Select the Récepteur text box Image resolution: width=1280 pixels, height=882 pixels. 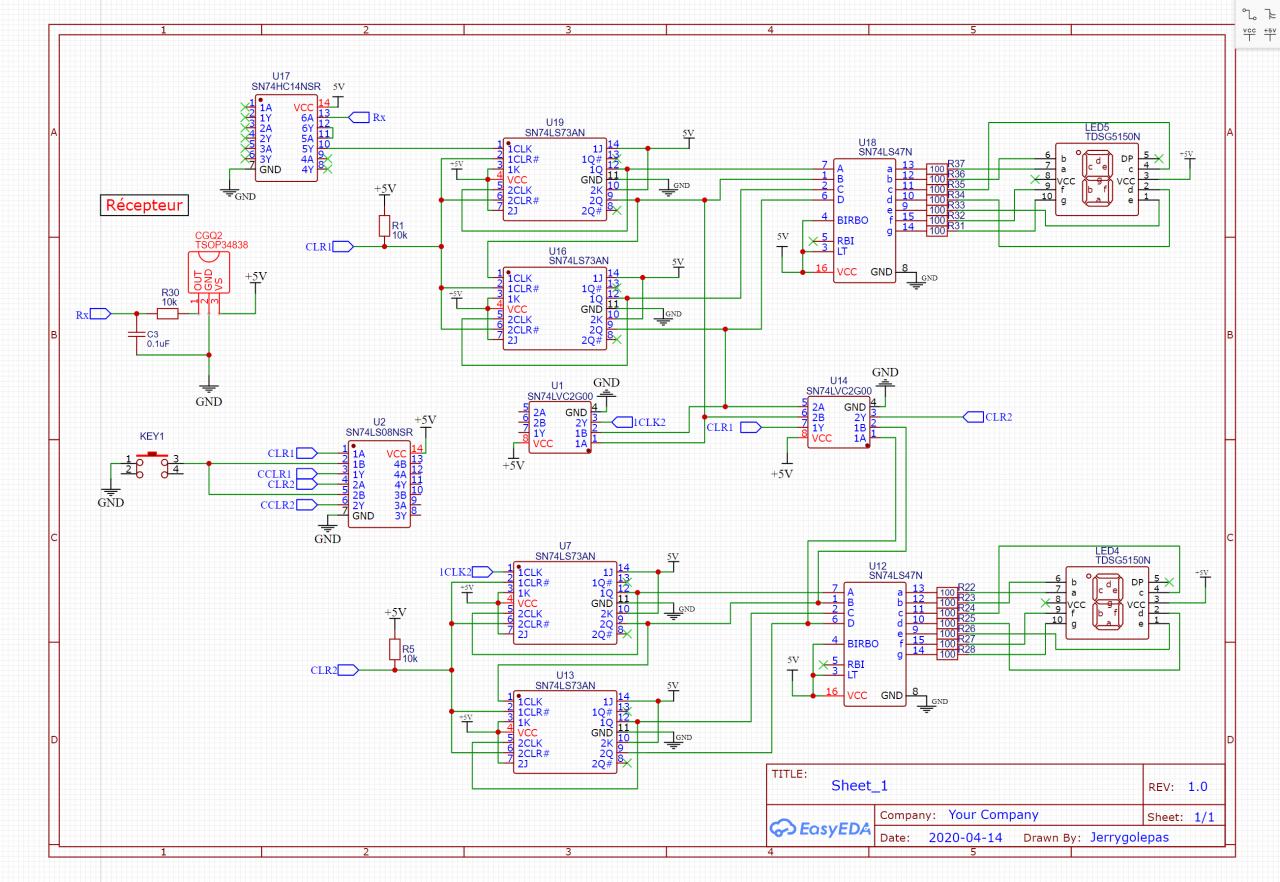tap(145, 205)
